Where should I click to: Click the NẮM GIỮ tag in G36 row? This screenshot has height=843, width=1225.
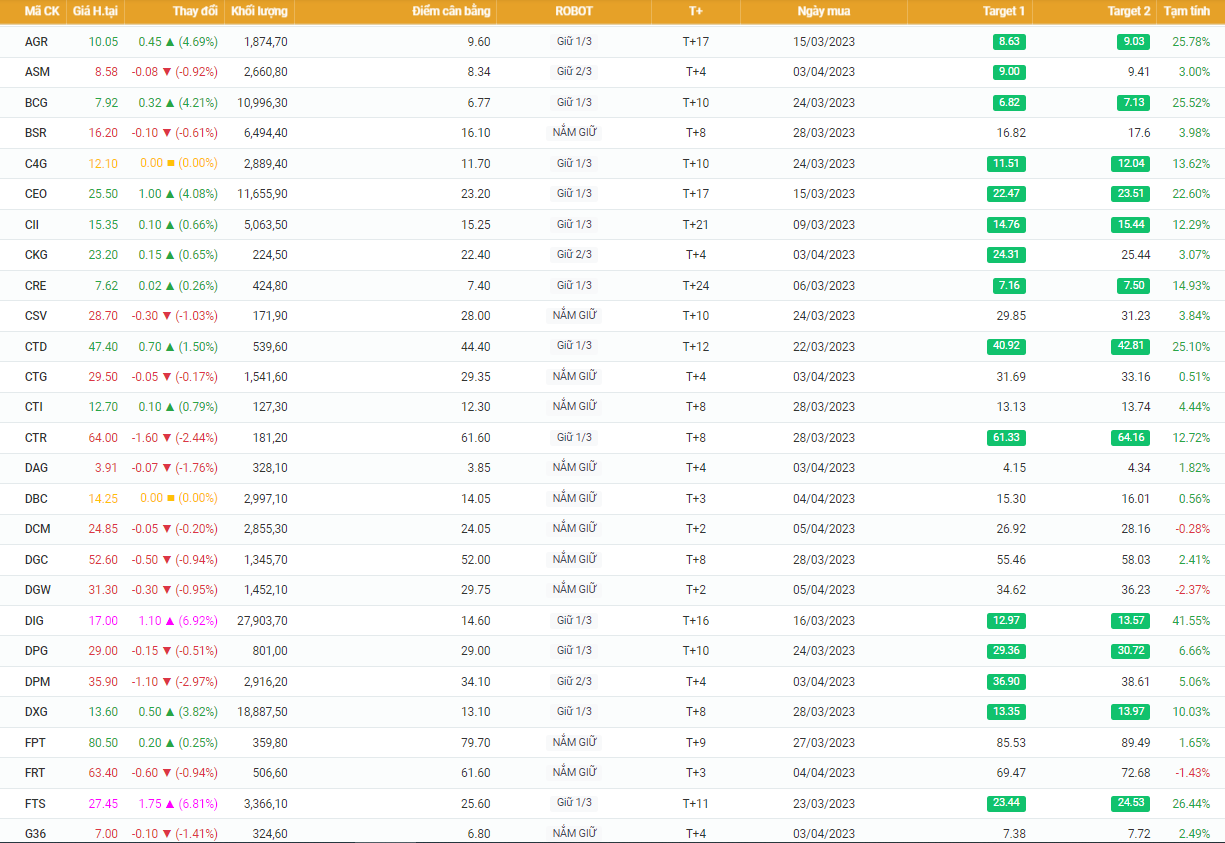(574, 833)
